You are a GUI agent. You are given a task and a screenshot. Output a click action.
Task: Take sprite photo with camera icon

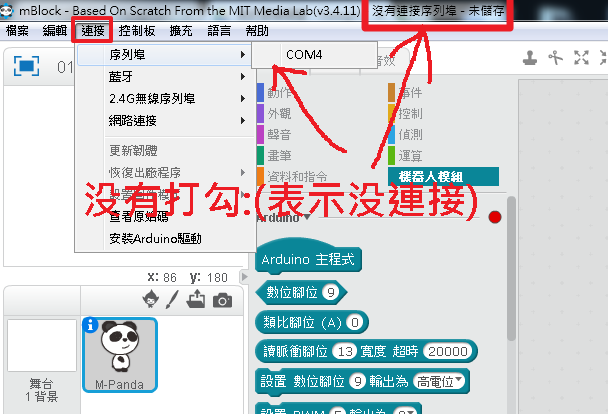223,300
